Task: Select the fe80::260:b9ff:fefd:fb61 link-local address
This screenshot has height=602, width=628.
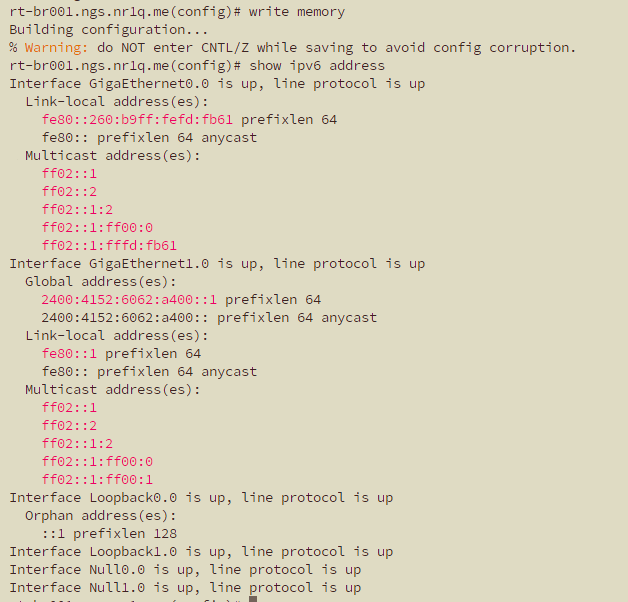Action: (x=137, y=120)
